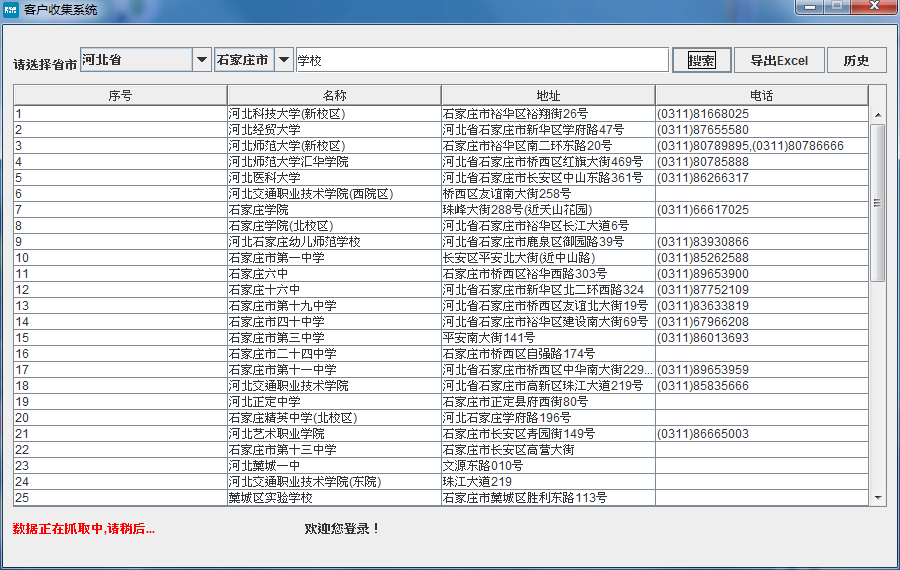Select the 电话 column header

tap(761, 96)
